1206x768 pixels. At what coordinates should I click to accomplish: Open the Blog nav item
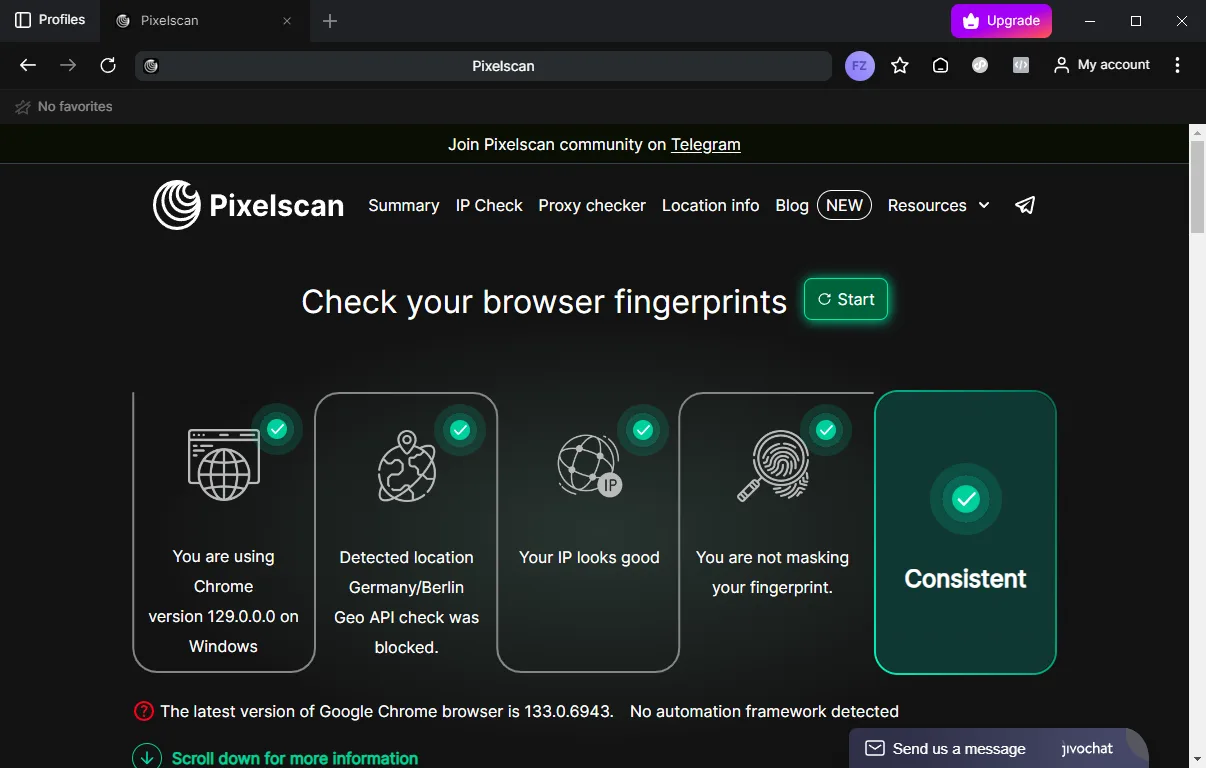[792, 205]
